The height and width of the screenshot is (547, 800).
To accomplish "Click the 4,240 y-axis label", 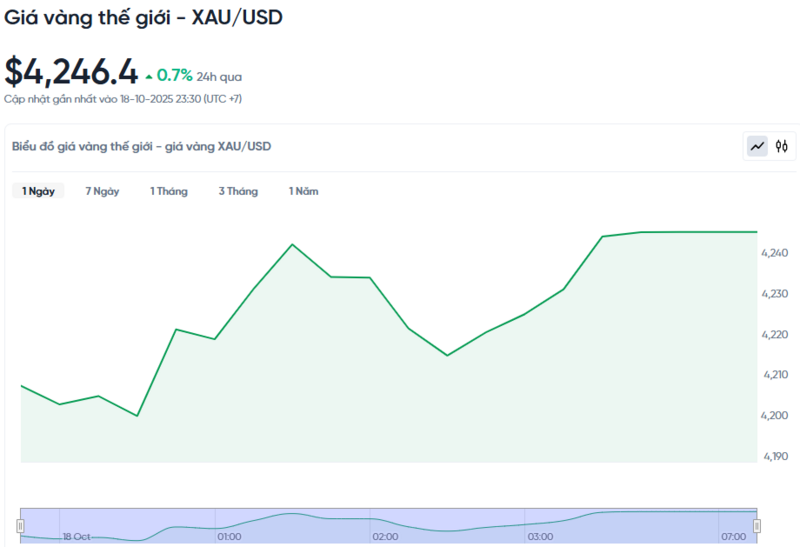I will [x=774, y=253].
